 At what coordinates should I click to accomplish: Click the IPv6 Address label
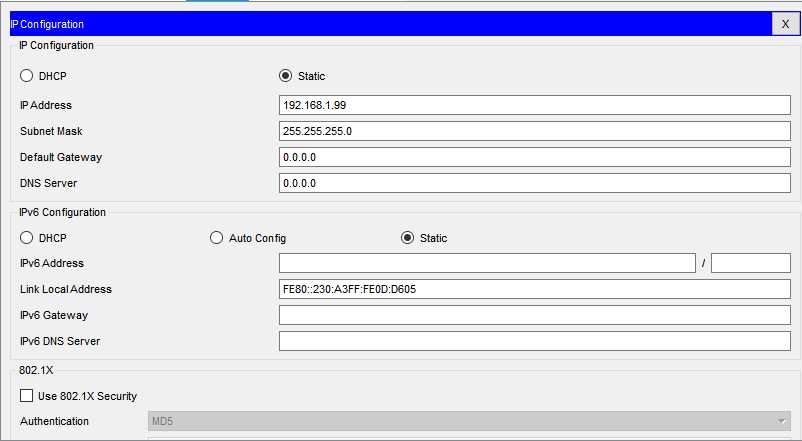pyautogui.click(x=52, y=263)
